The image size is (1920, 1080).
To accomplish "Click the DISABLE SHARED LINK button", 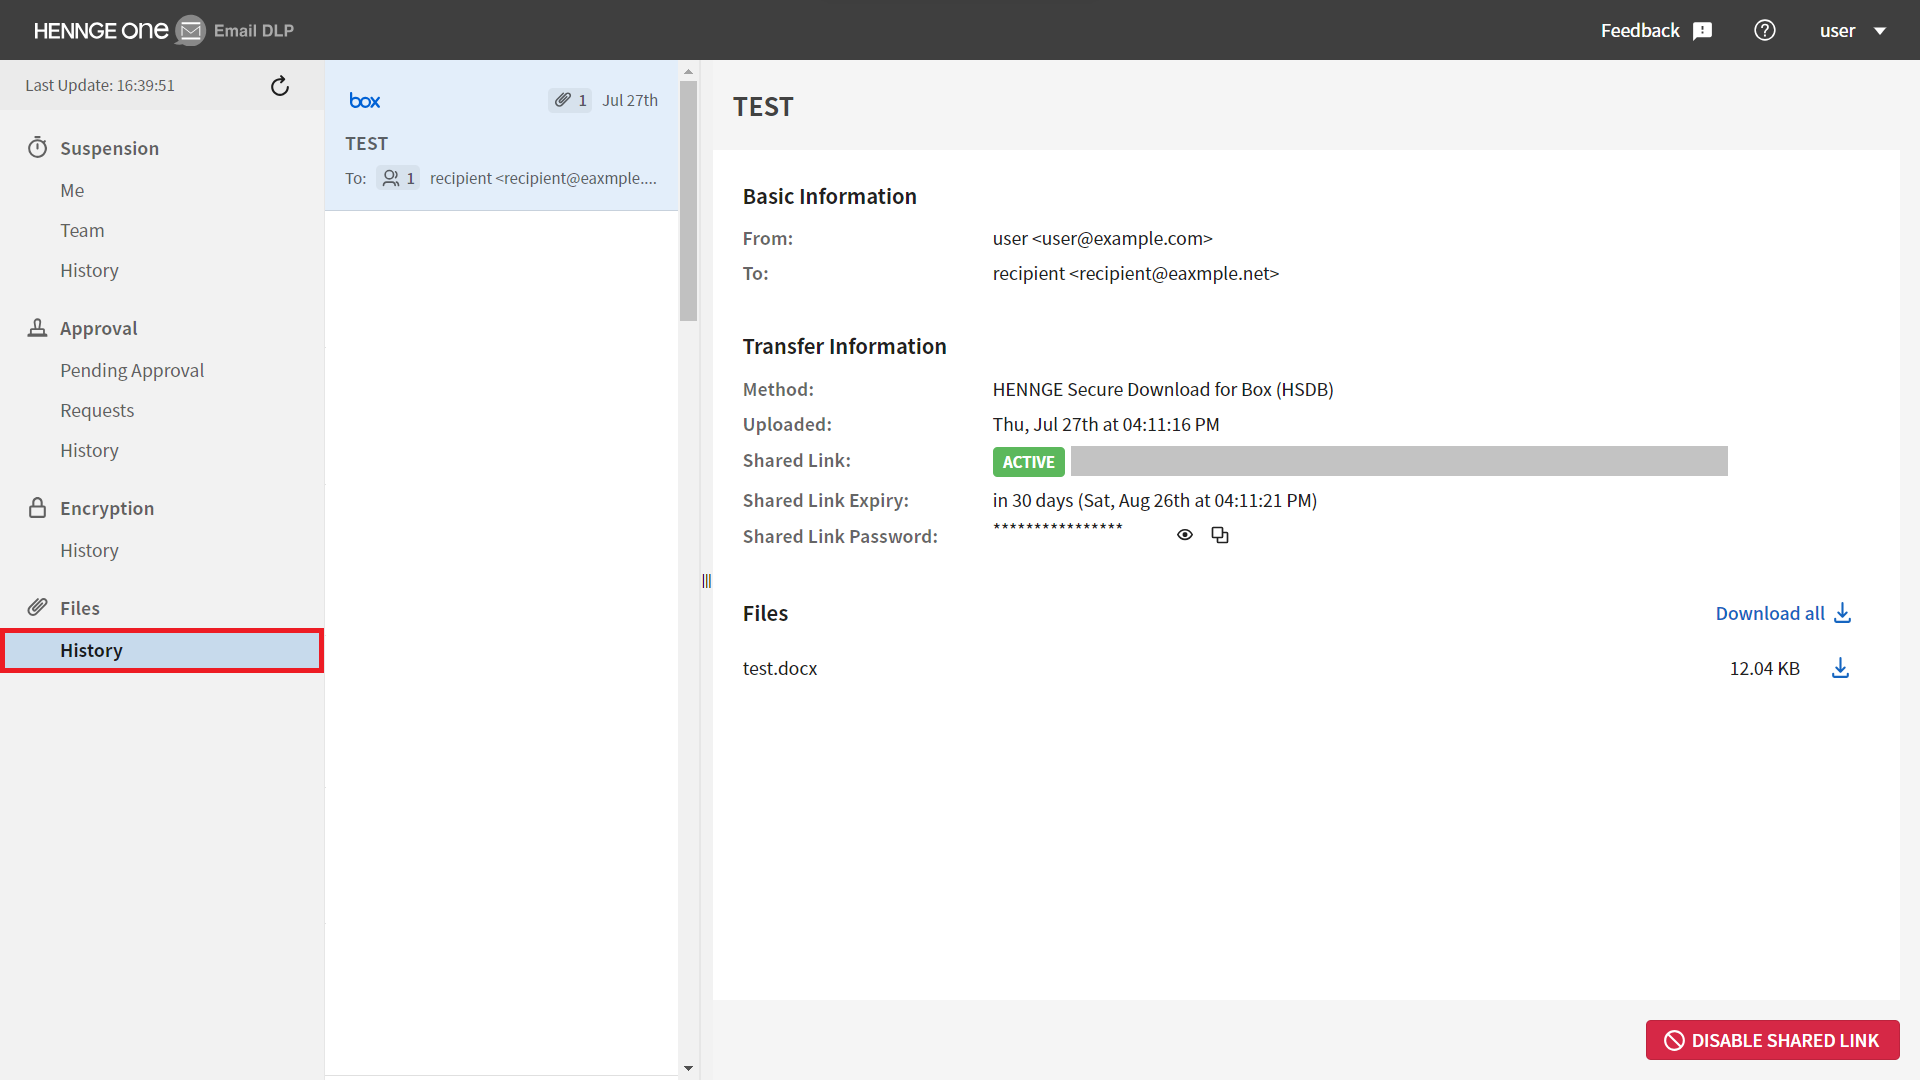I will pos(1772,1040).
